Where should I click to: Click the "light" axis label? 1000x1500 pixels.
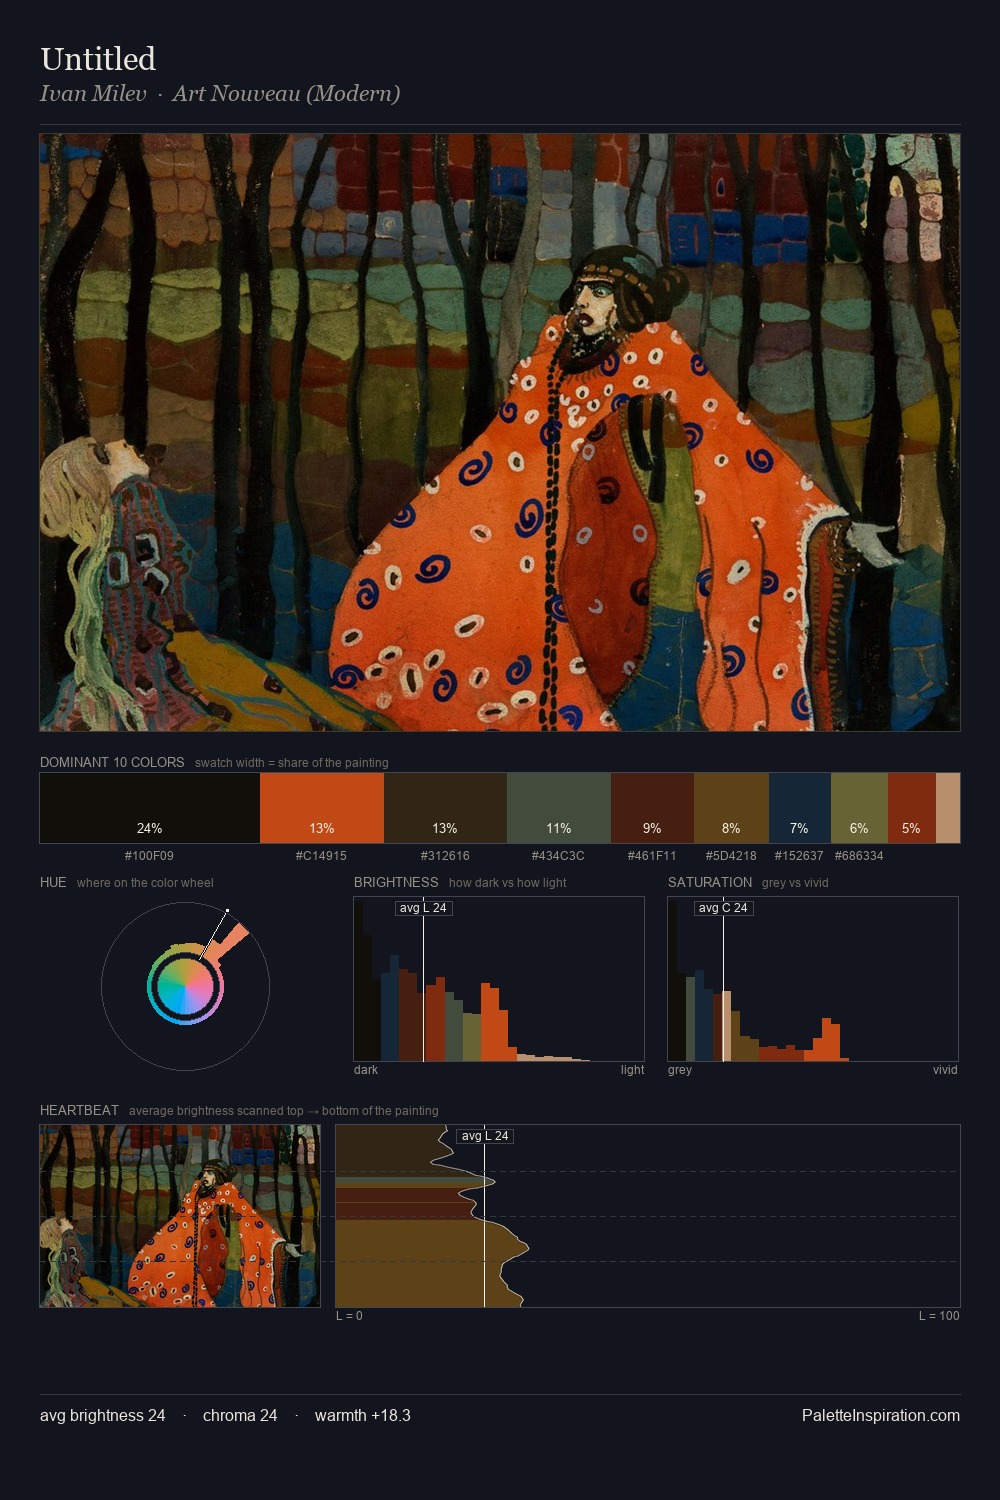click(x=632, y=1070)
